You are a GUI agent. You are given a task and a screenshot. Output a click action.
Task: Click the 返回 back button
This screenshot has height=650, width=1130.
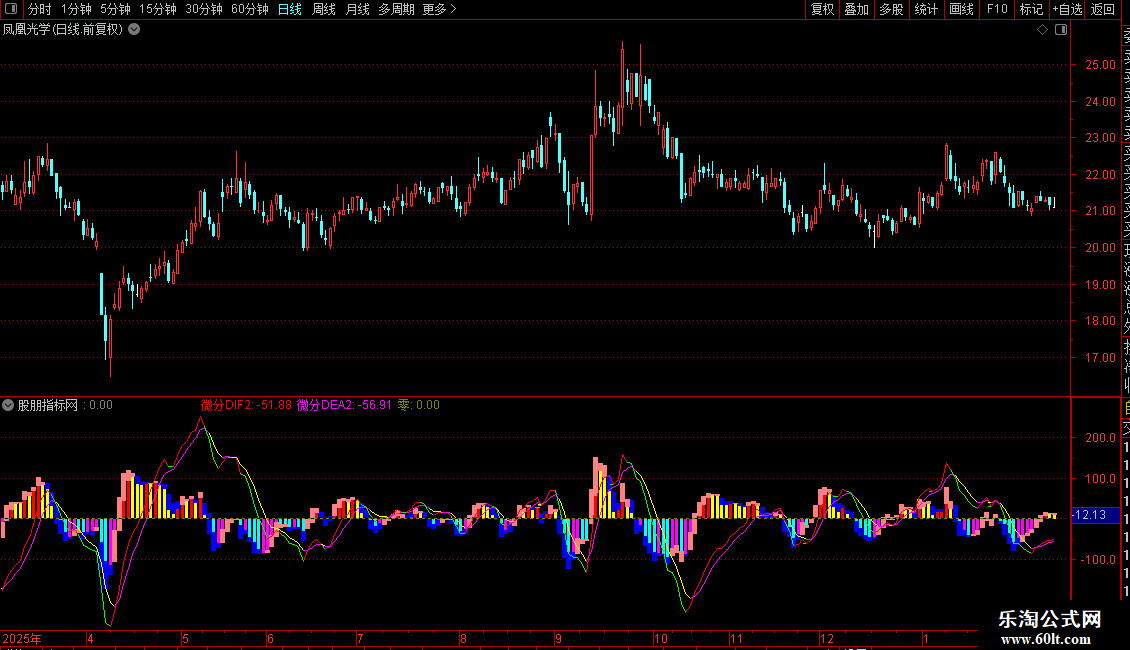pyautogui.click(x=1103, y=9)
